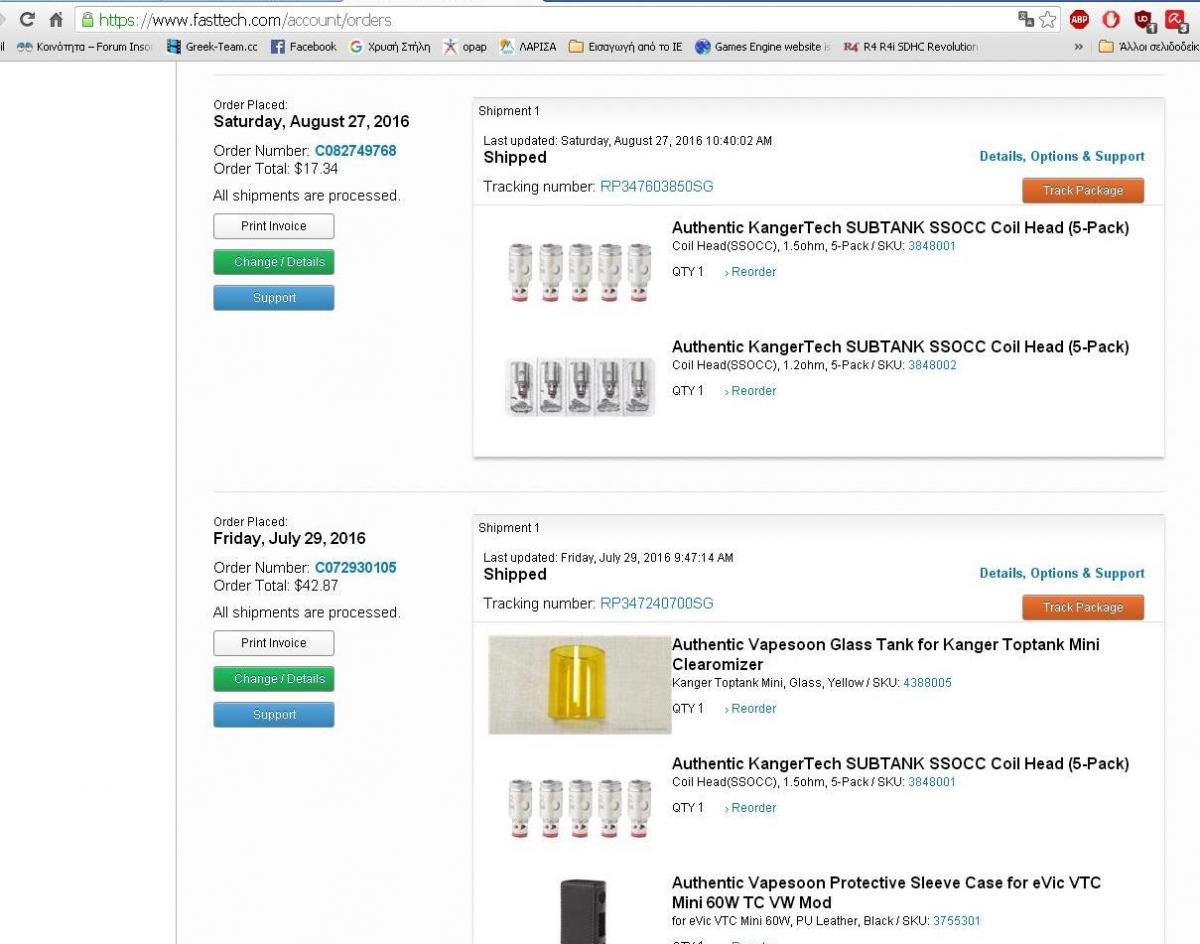Open the Facebook bookmark
Viewport: 1200px width, 944px height.
pyautogui.click(x=304, y=46)
